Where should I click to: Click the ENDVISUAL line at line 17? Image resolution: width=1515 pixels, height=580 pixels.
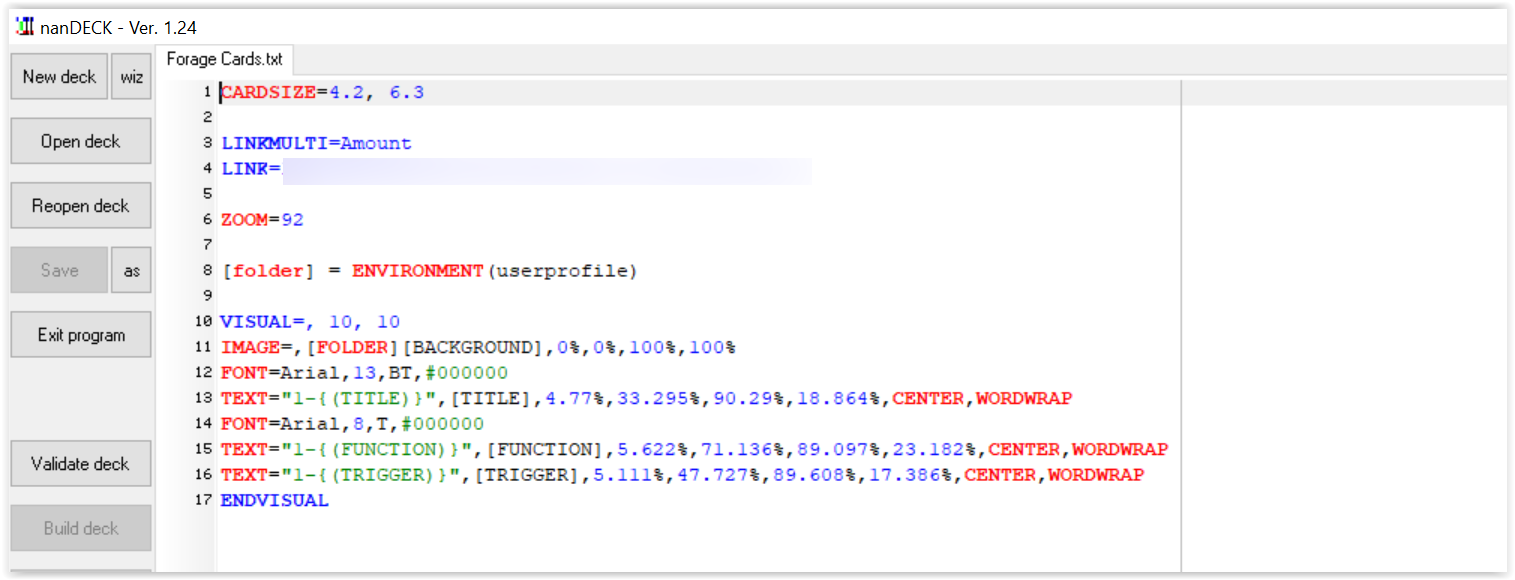pos(274,500)
